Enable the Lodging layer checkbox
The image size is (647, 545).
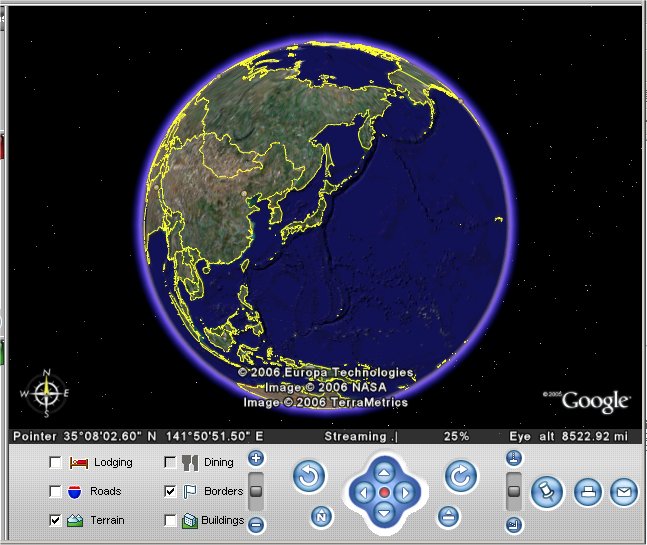click(55, 463)
